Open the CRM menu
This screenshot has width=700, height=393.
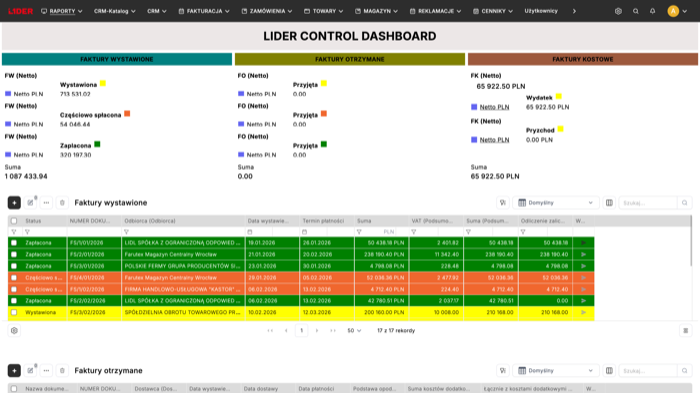coord(157,11)
